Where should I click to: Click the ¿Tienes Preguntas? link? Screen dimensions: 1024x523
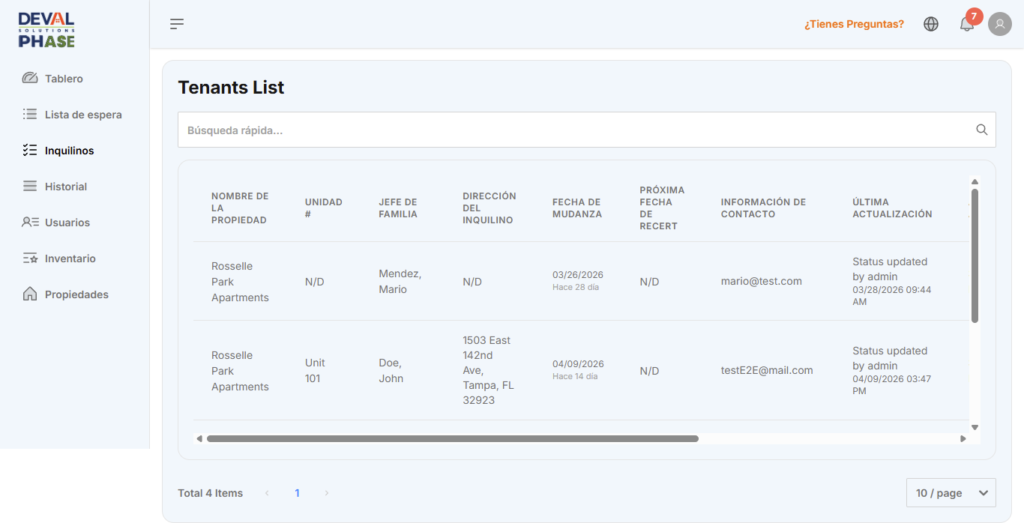(x=853, y=24)
